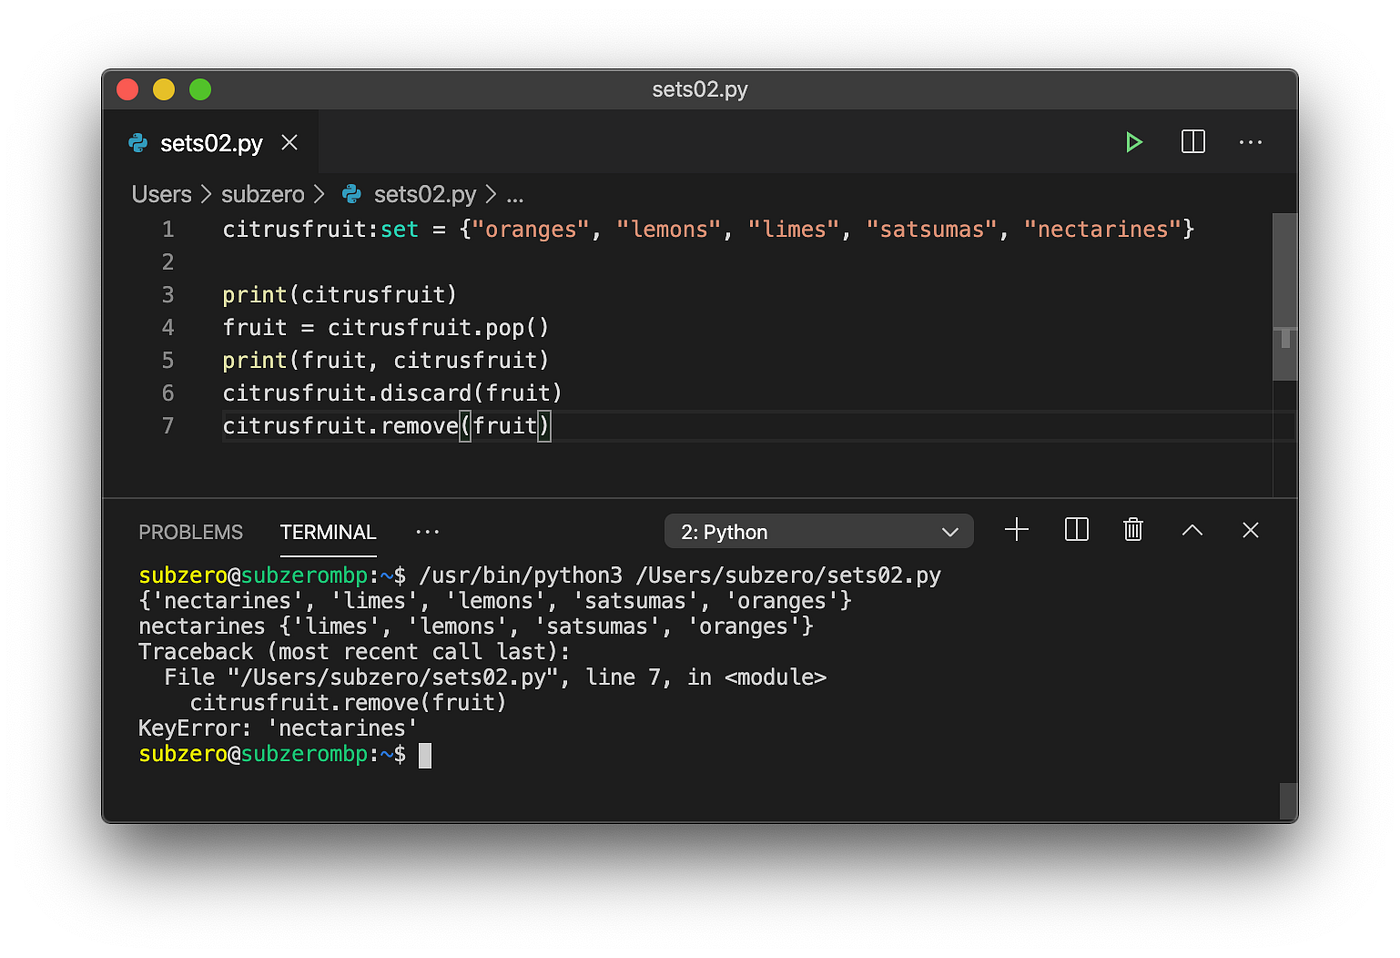
Task: Click the terminal scrollbar thumb
Action: tap(1289, 802)
